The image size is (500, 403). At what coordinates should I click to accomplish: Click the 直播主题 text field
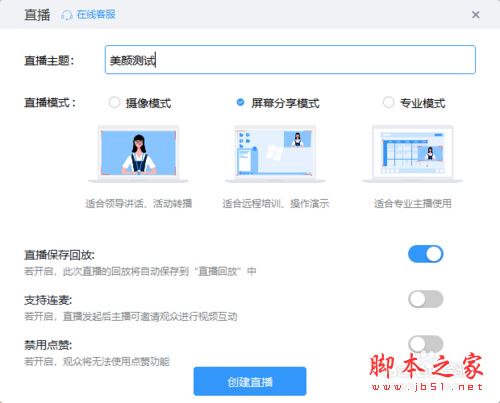290,60
